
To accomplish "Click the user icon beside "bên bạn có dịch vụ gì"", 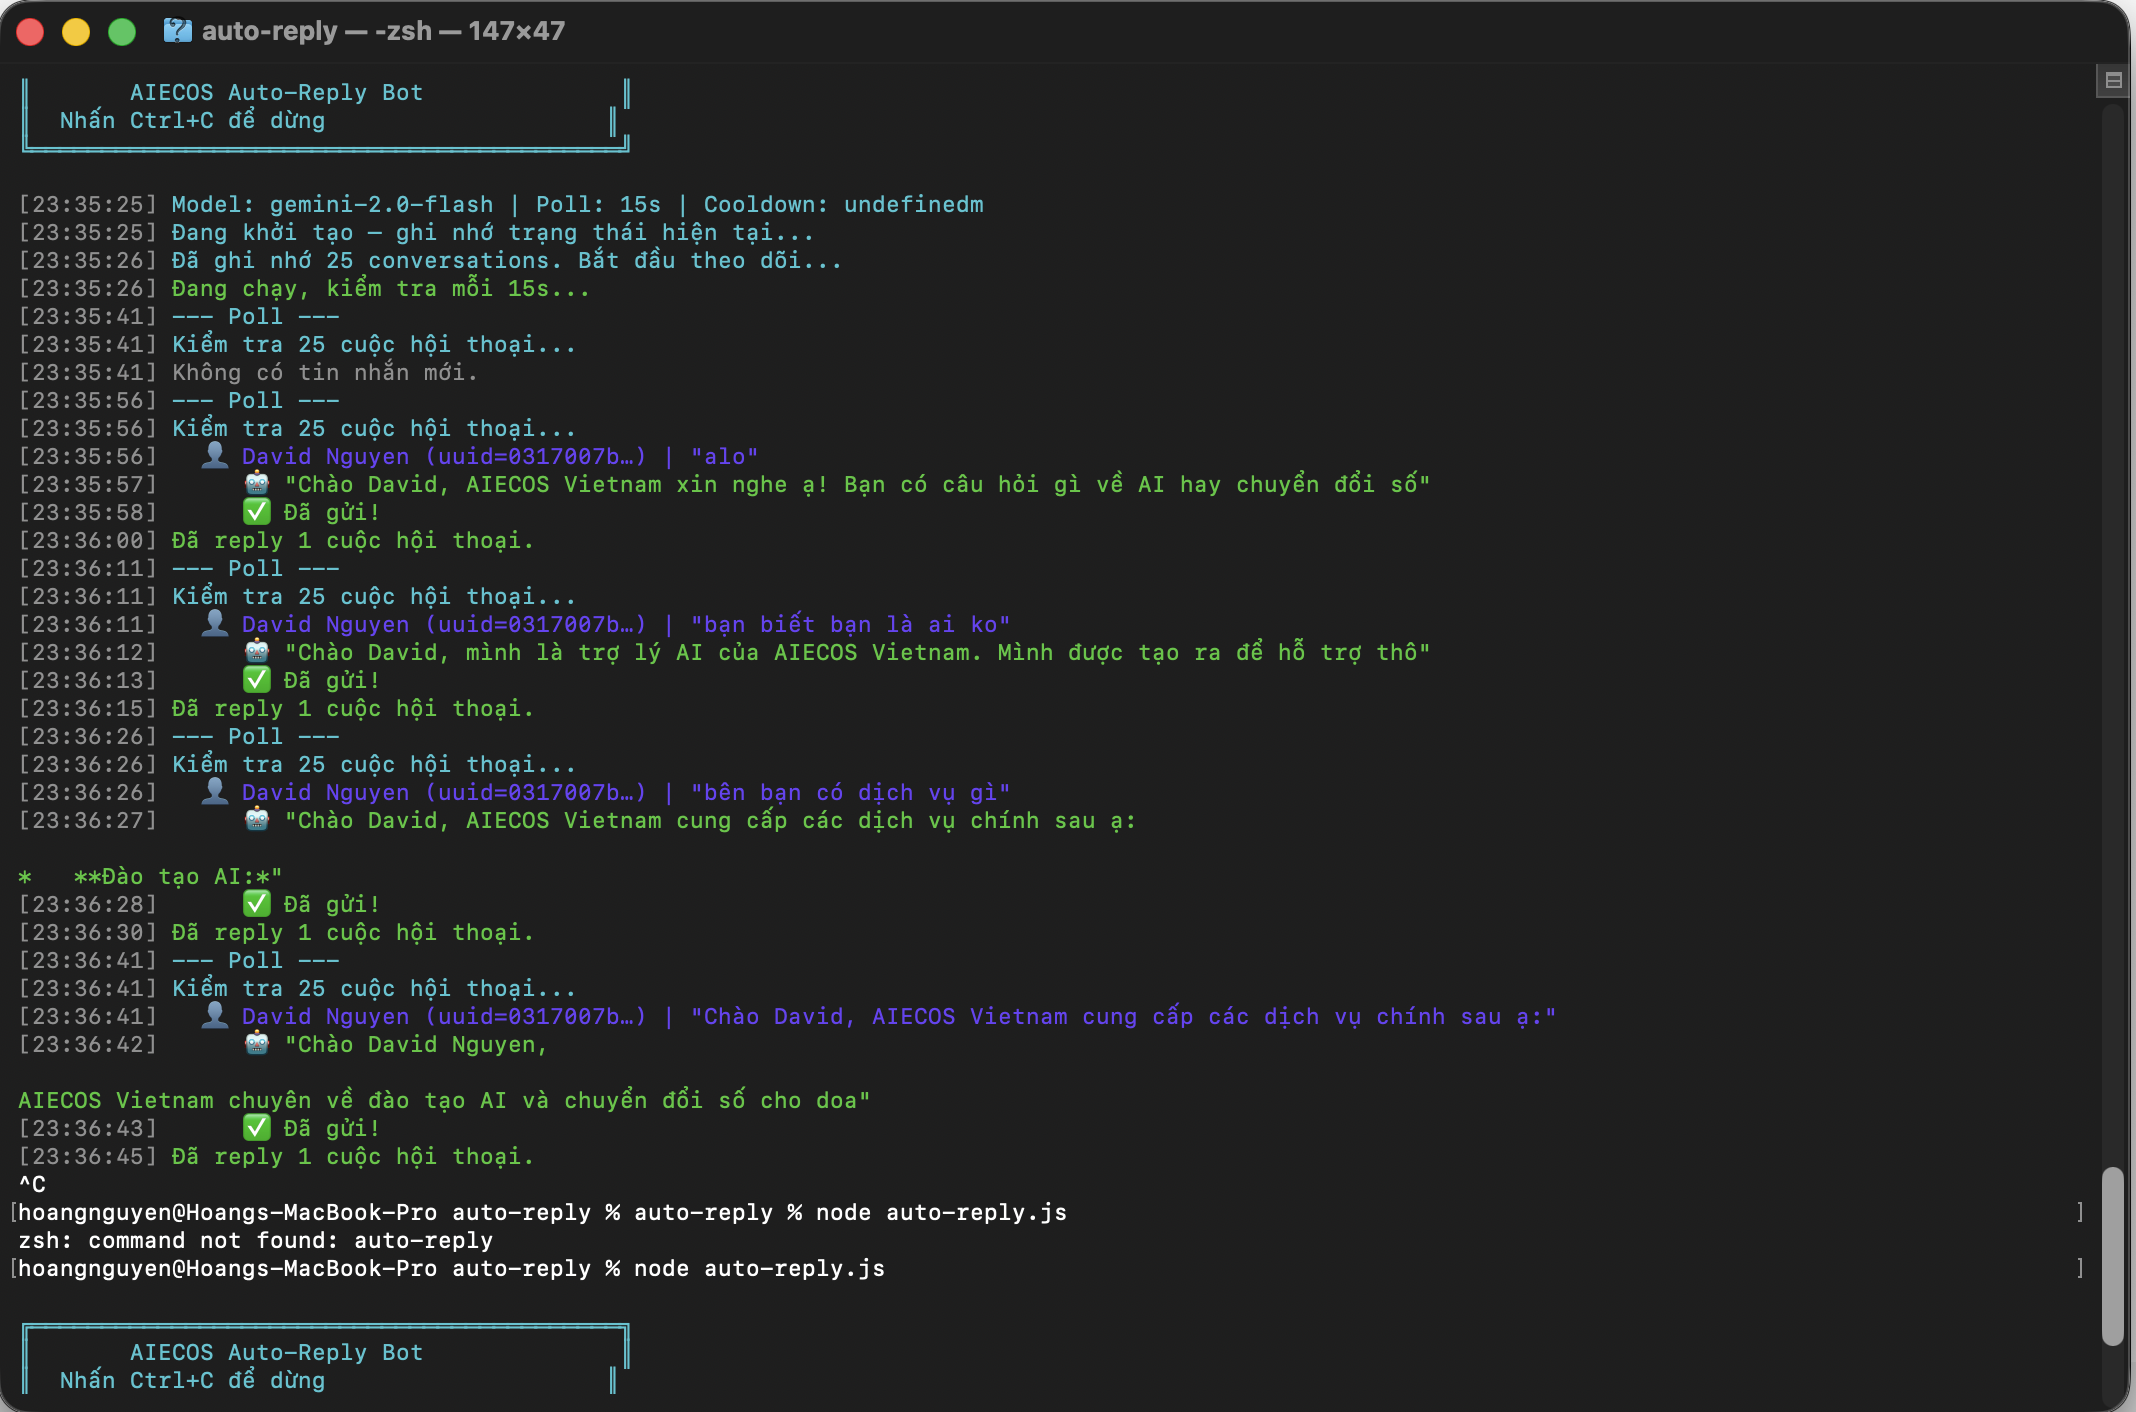I will point(215,791).
